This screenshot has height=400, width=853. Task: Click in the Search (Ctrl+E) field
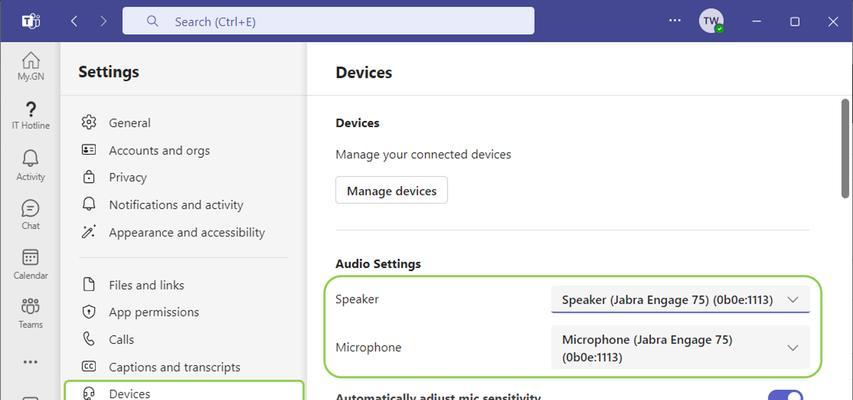[x=328, y=21]
